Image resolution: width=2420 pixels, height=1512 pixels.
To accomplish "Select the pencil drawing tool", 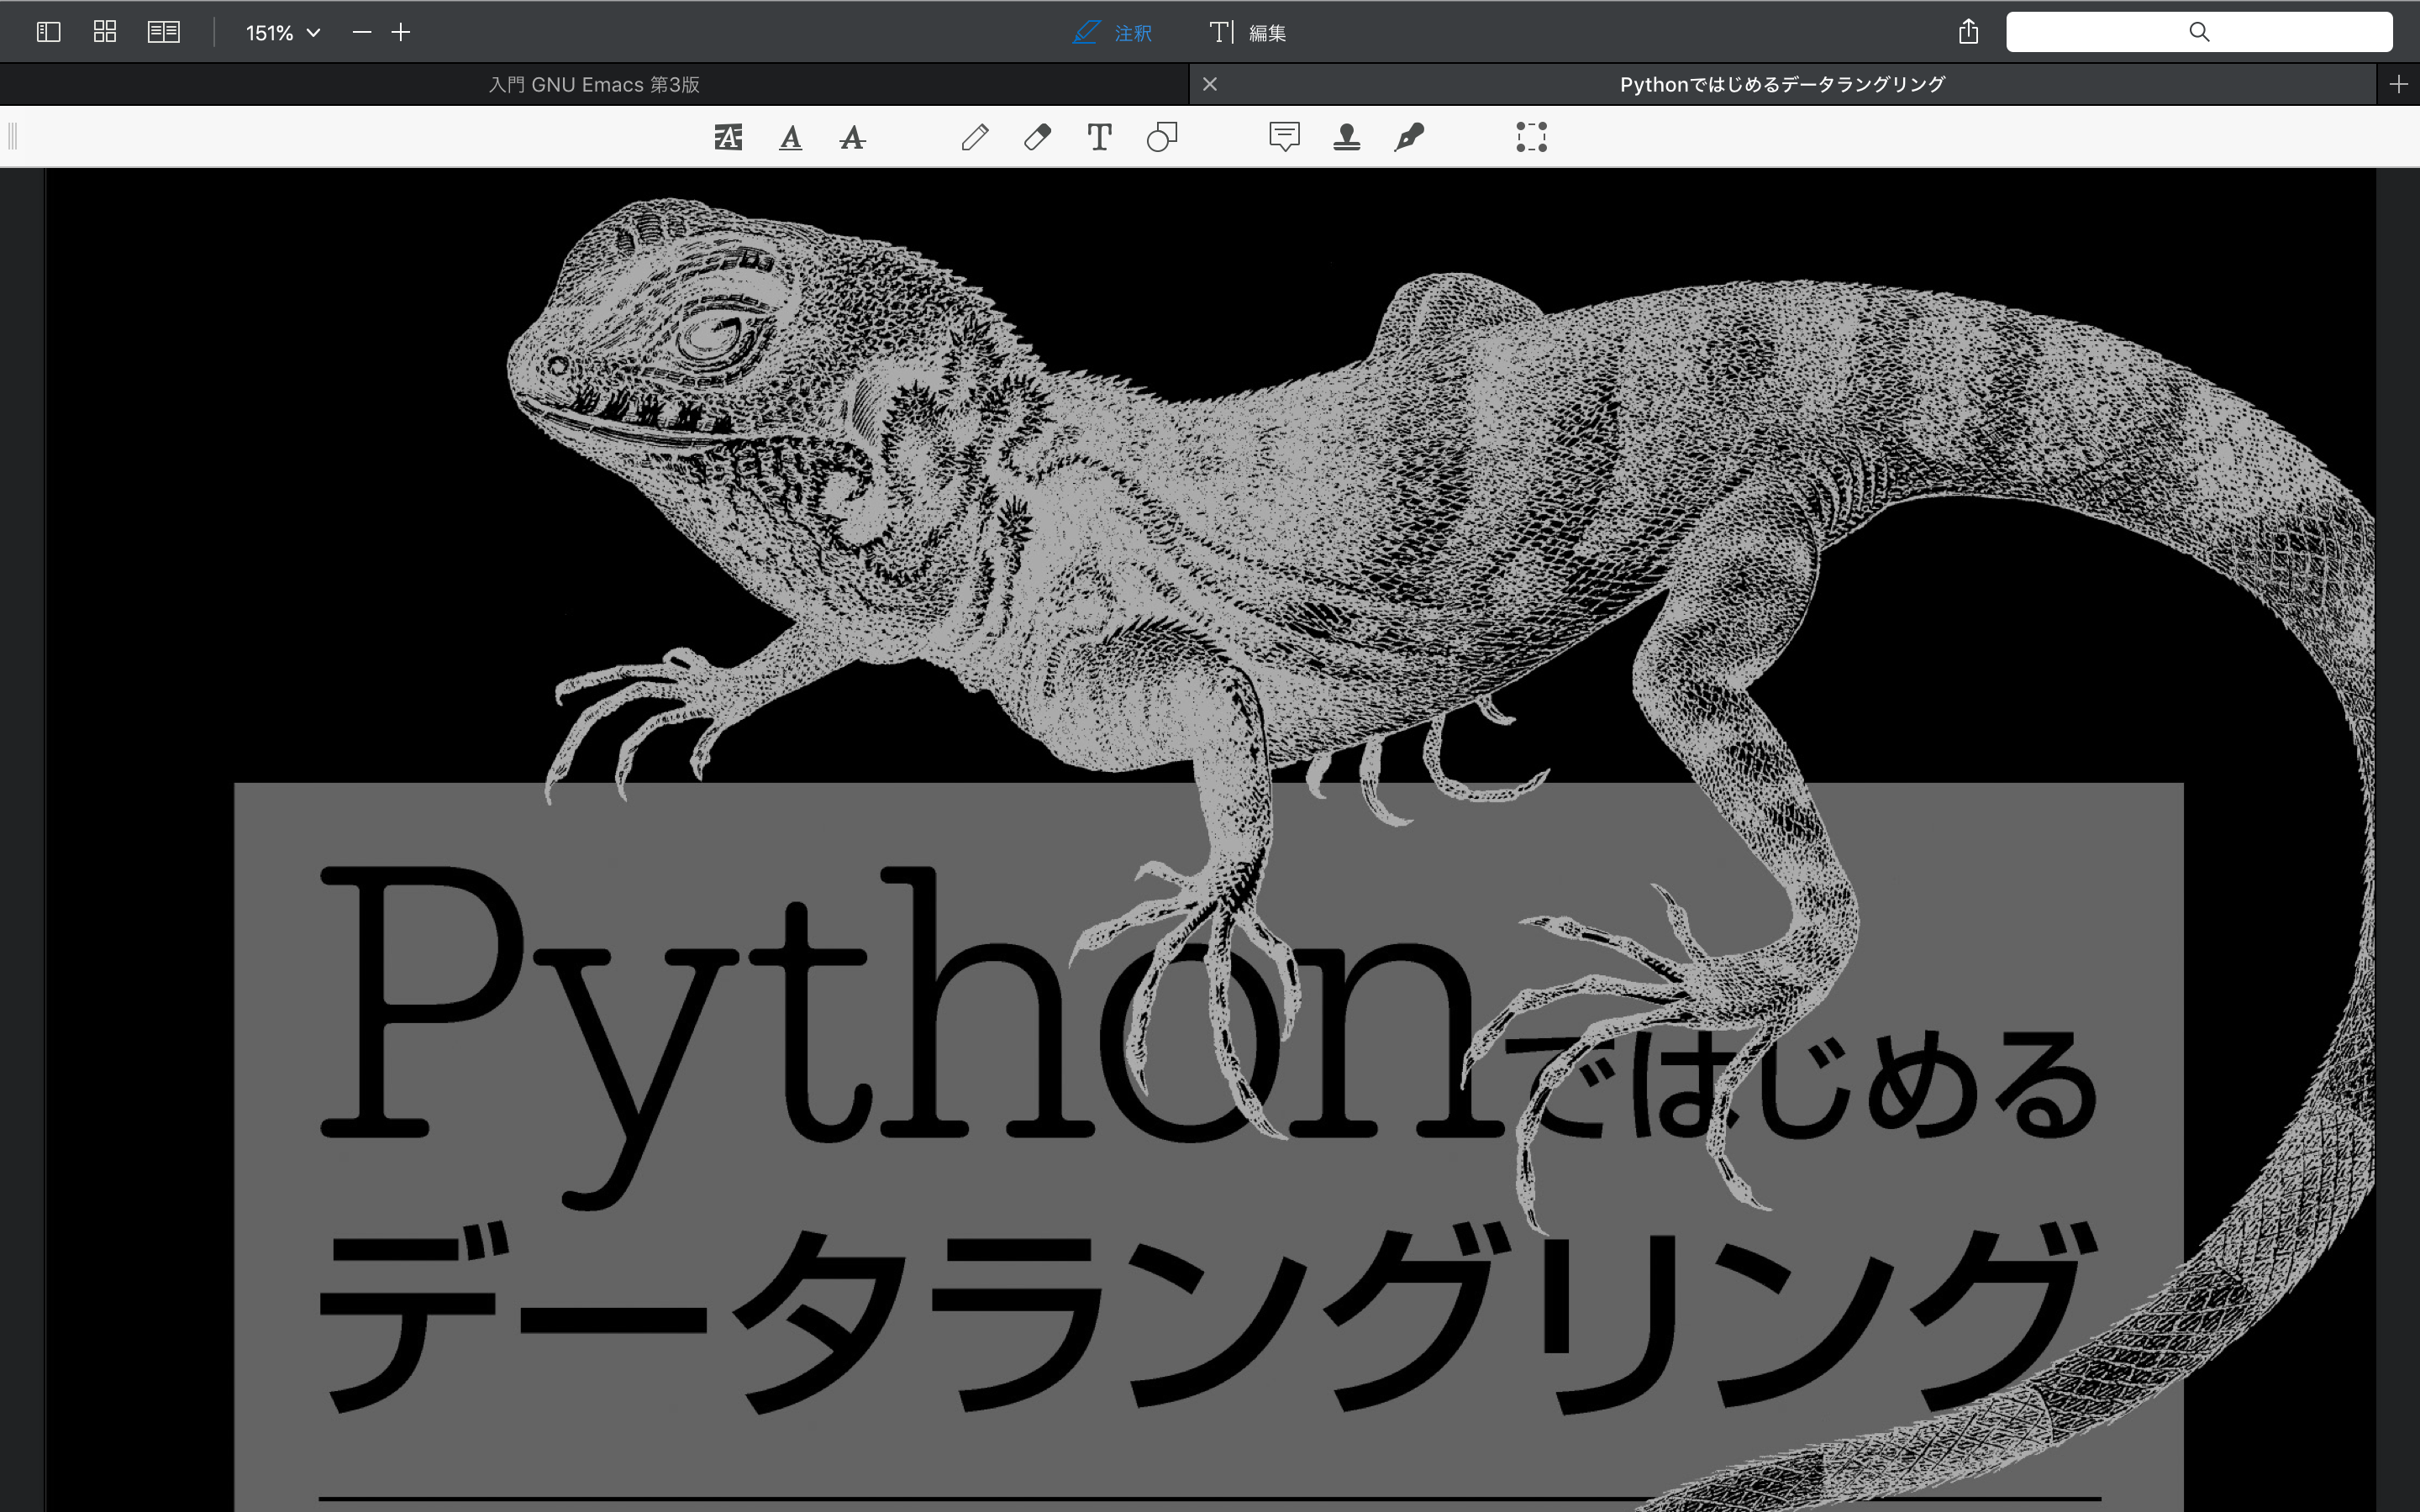I will (x=975, y=137).
